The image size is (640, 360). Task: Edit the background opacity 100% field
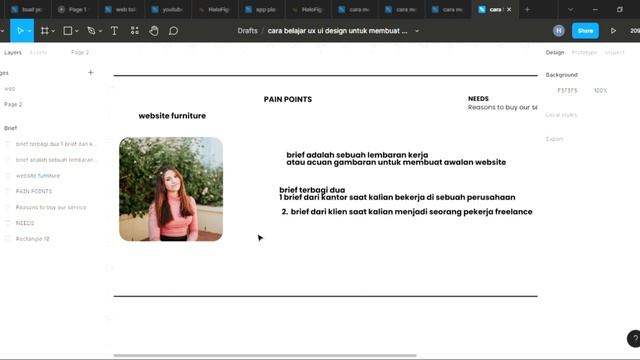(600, 91)
